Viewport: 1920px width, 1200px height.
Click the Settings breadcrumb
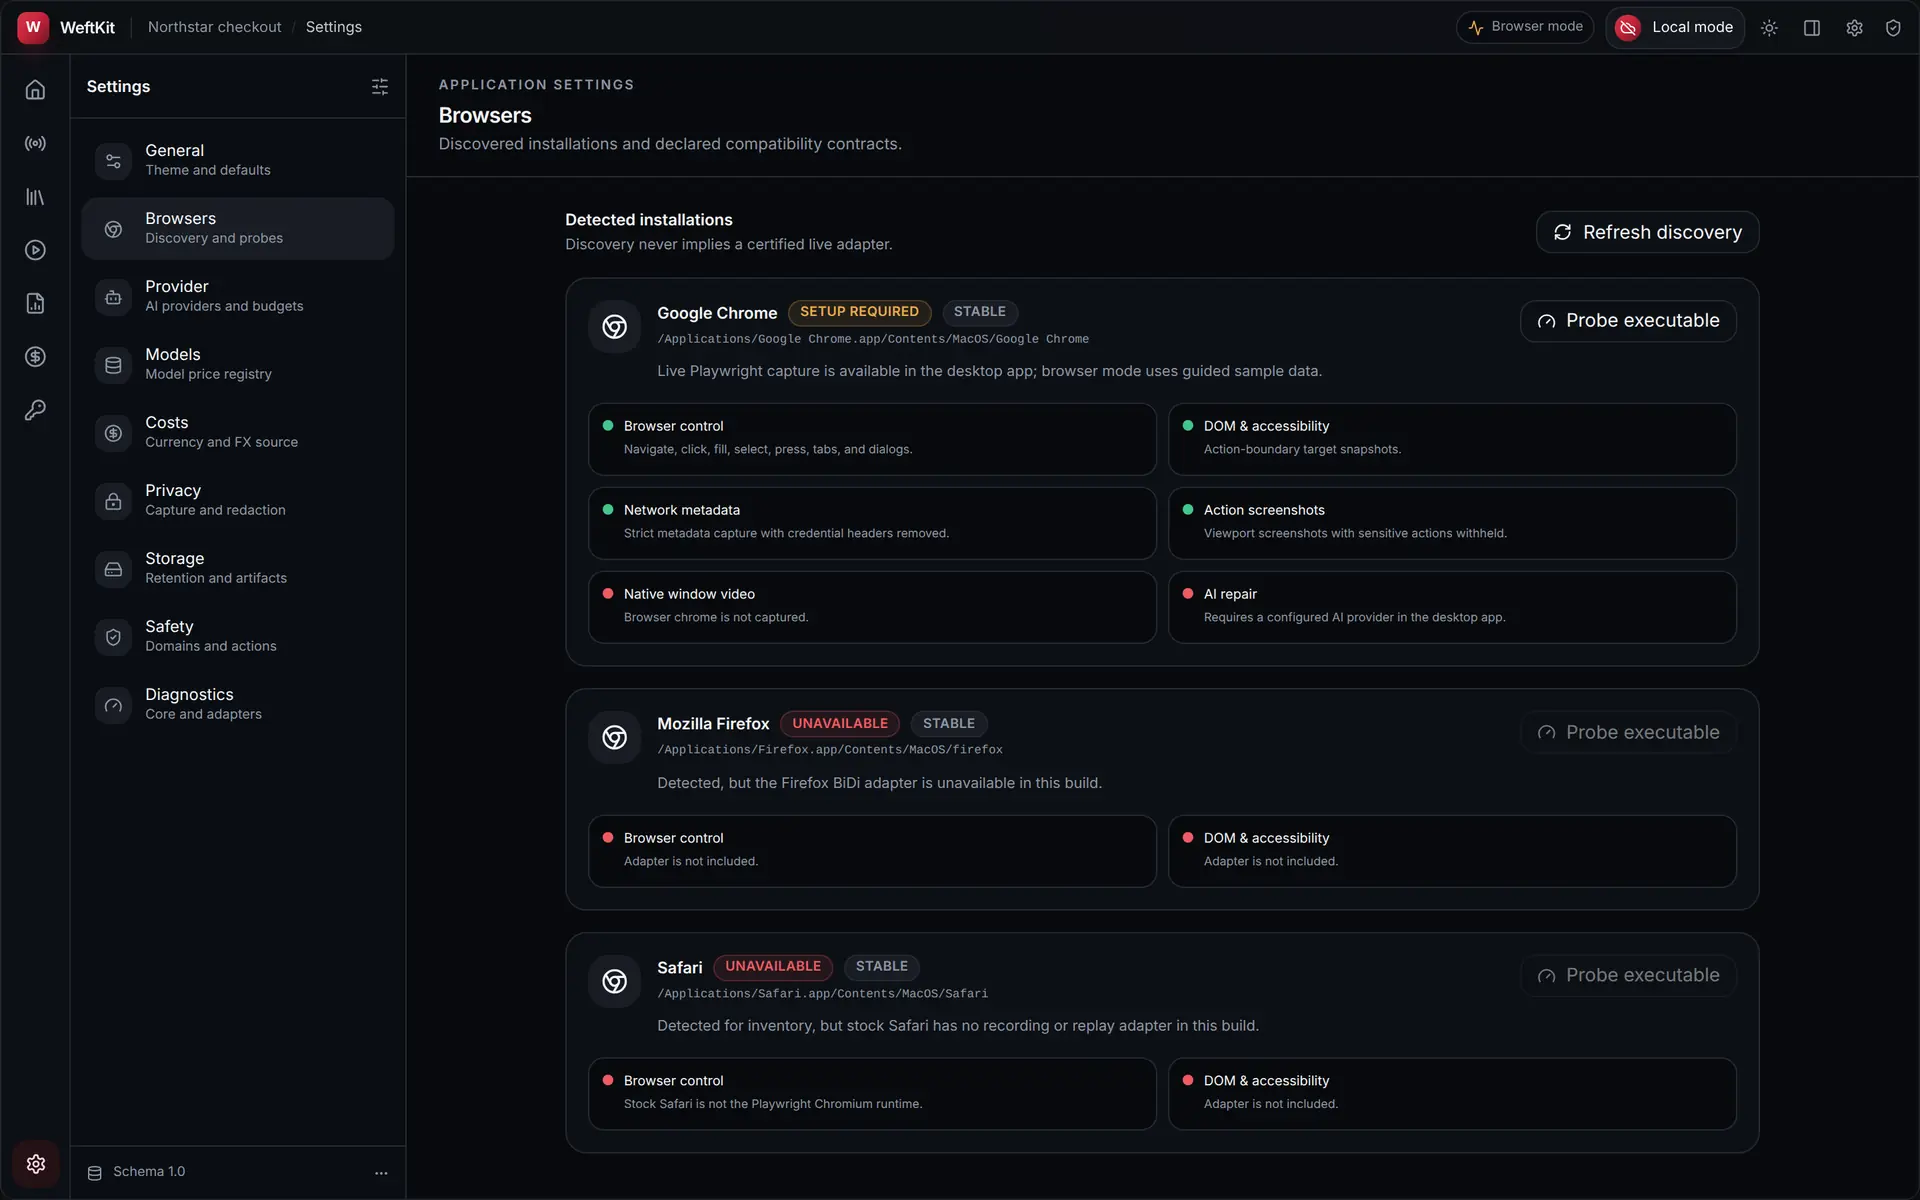coord(334,27)
